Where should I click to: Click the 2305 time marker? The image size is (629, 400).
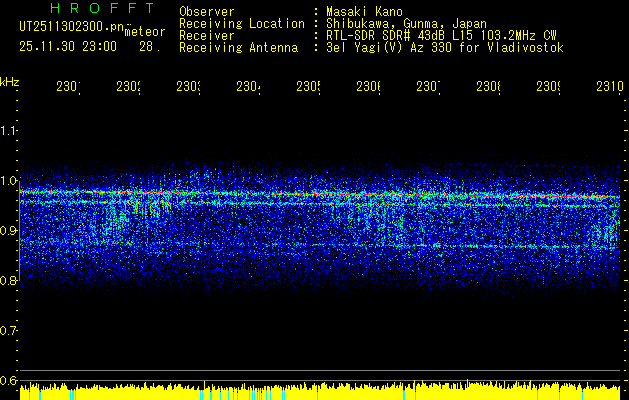[x=308, y=87]
